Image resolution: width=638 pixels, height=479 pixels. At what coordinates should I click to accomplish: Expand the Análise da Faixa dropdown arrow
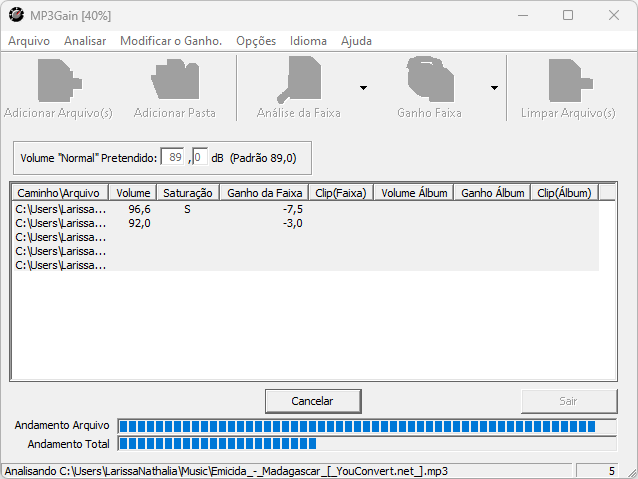coord(363,87)
